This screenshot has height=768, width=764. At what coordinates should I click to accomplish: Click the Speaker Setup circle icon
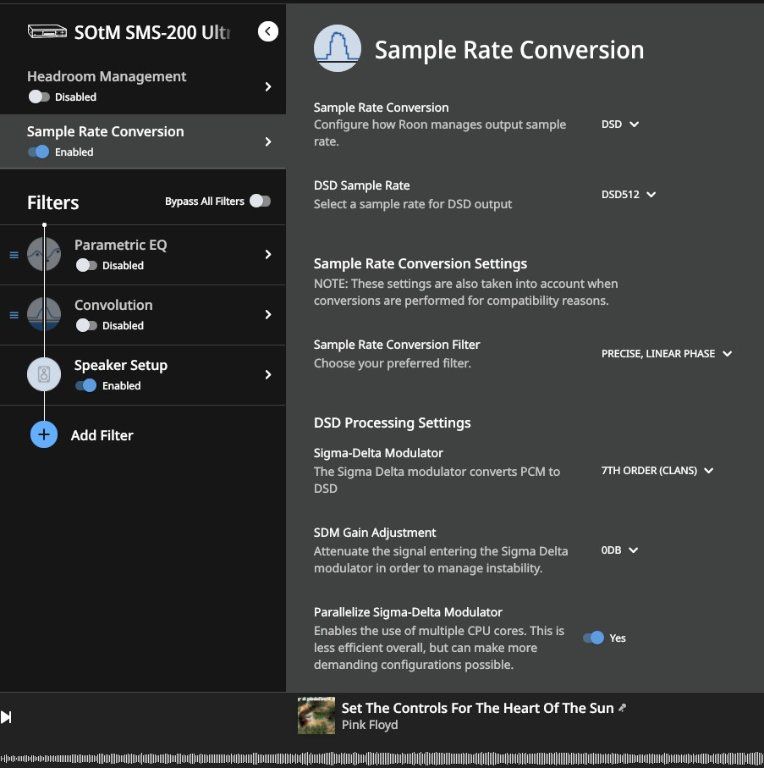44,374
